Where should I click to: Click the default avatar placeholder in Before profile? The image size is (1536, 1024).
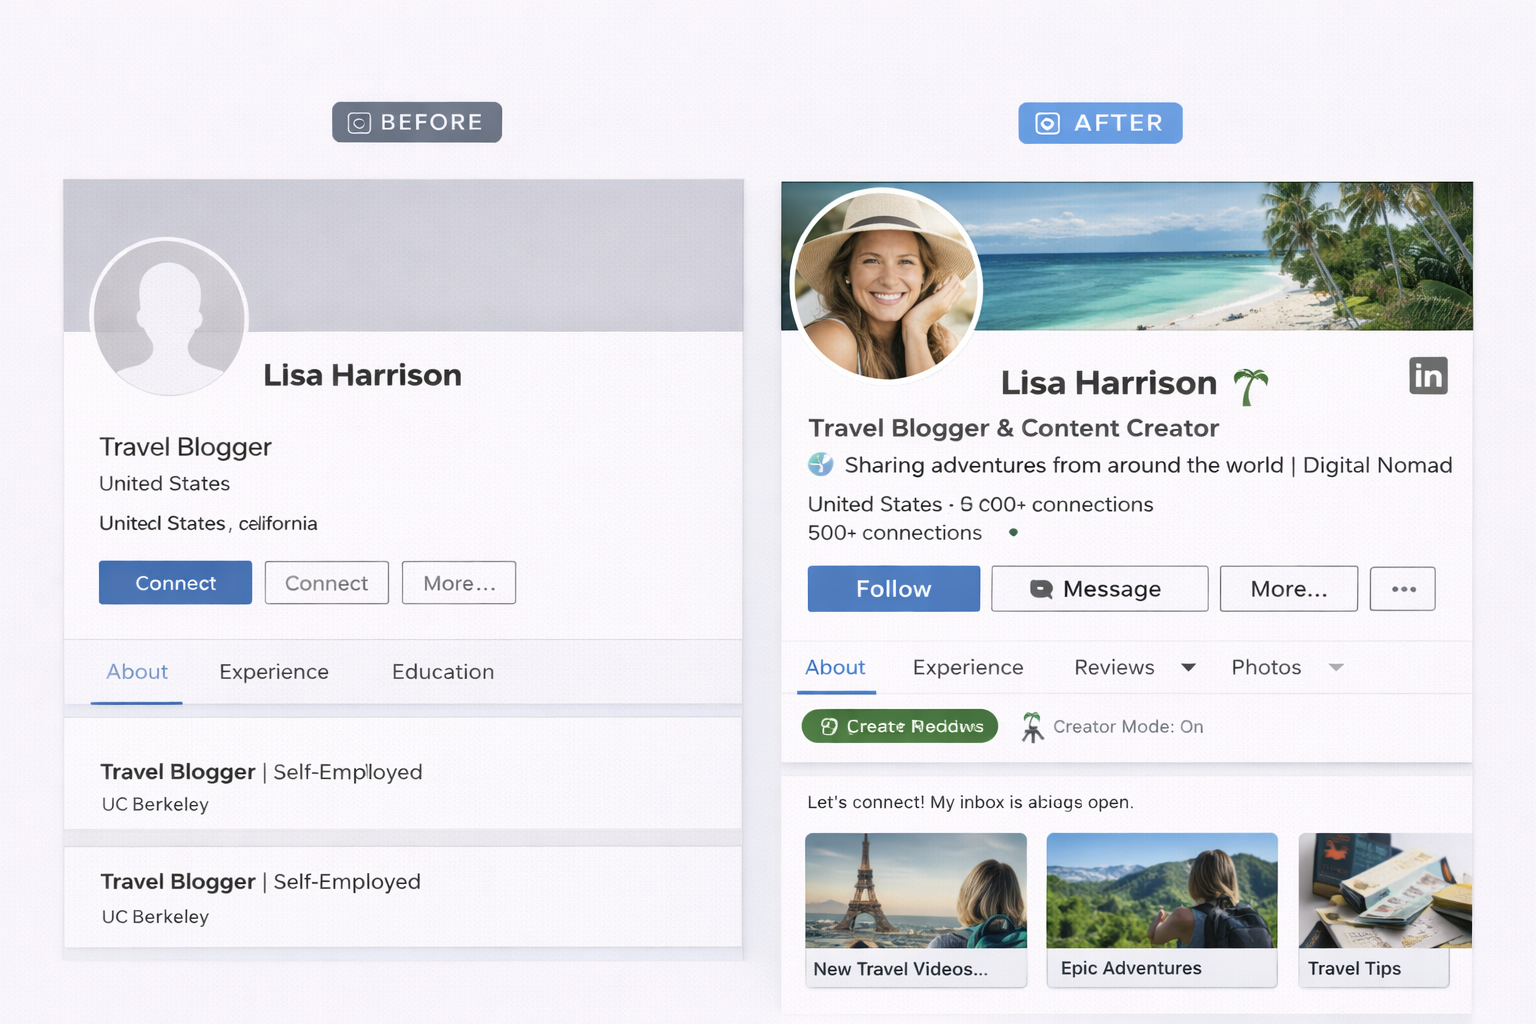pos(169,317)
